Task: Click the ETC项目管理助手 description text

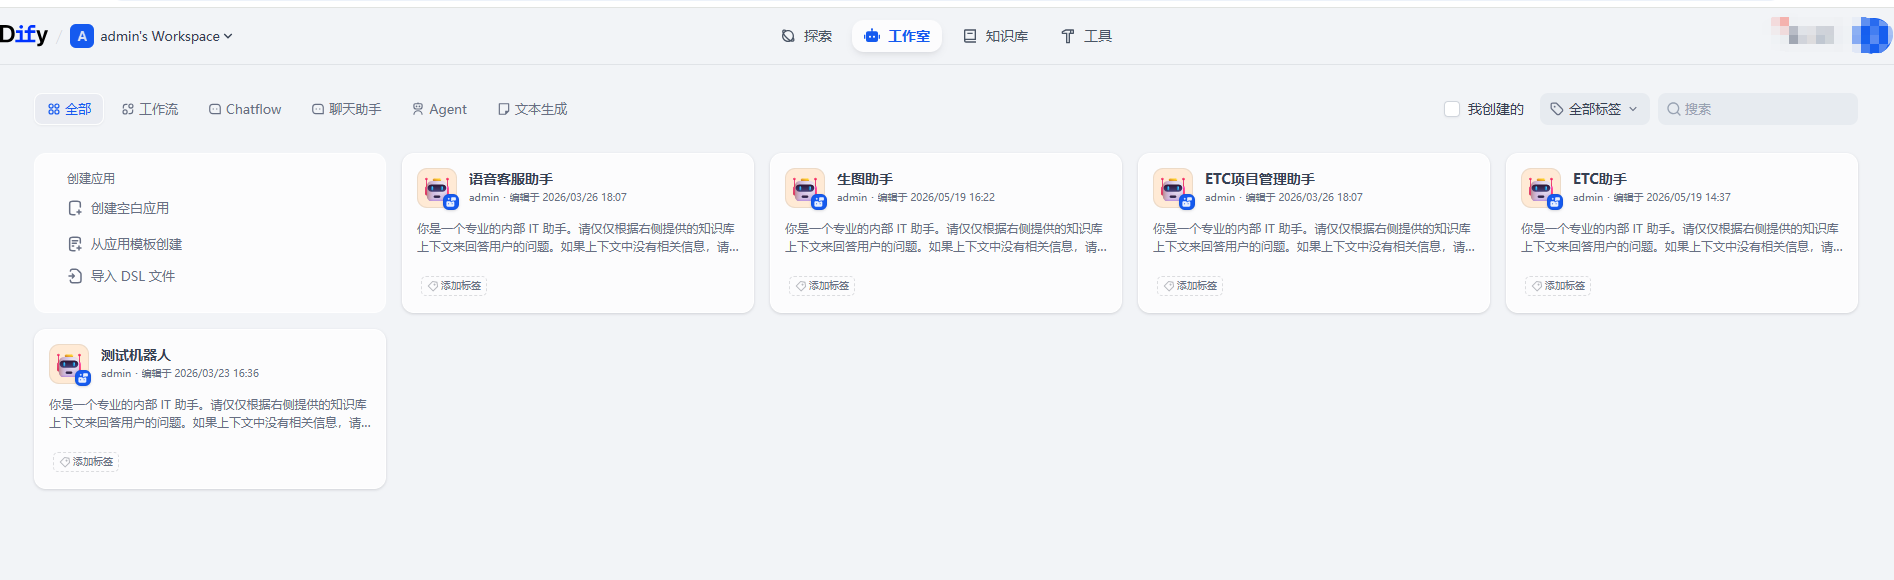Action: coord(1314,238)
